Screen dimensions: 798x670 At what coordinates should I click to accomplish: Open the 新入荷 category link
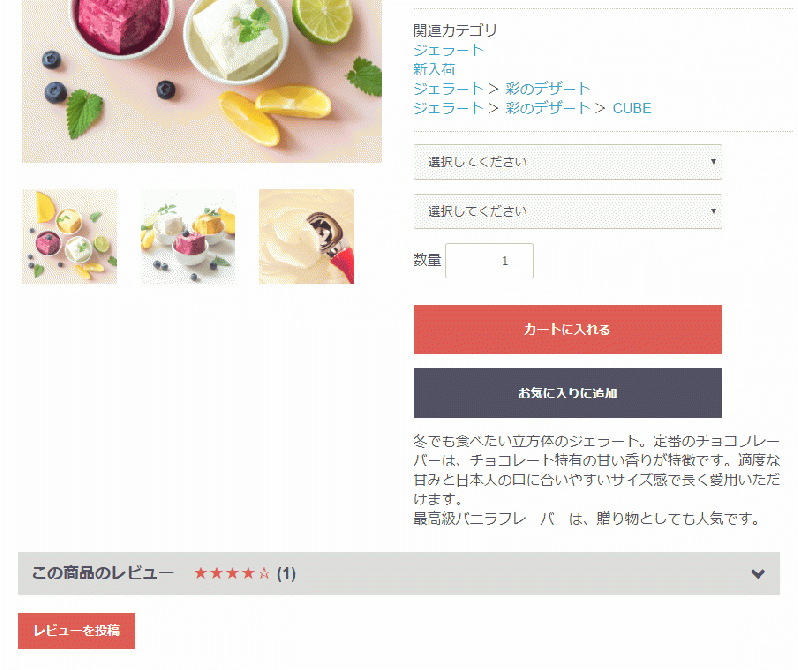(434, 69)
